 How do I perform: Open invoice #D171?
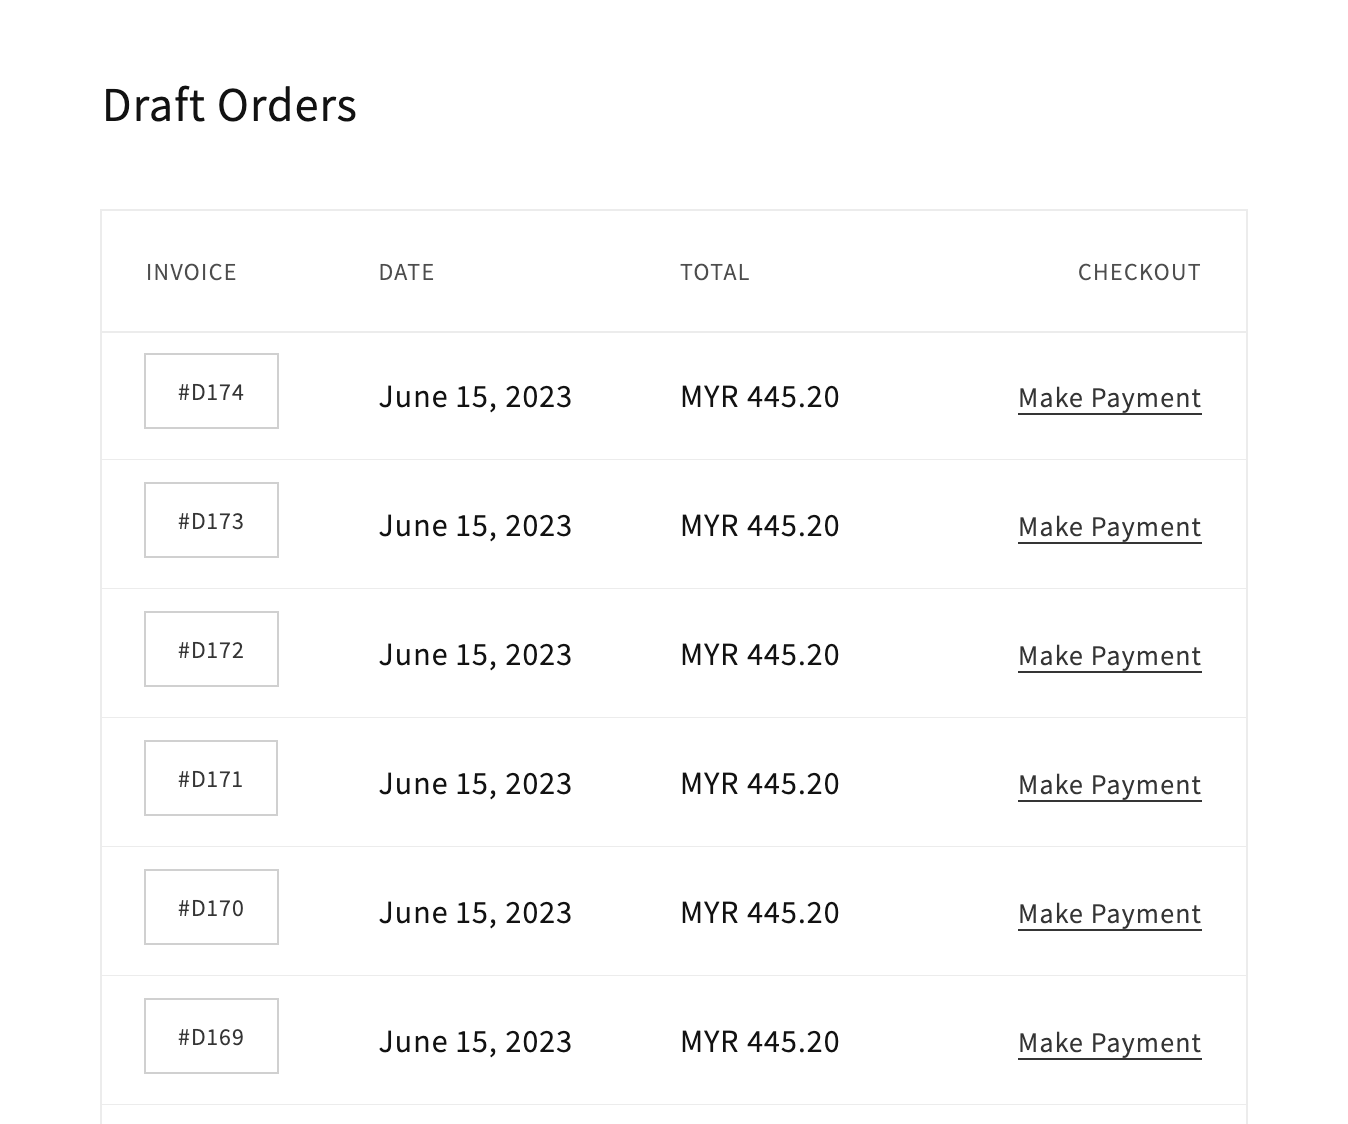point(211,777)
